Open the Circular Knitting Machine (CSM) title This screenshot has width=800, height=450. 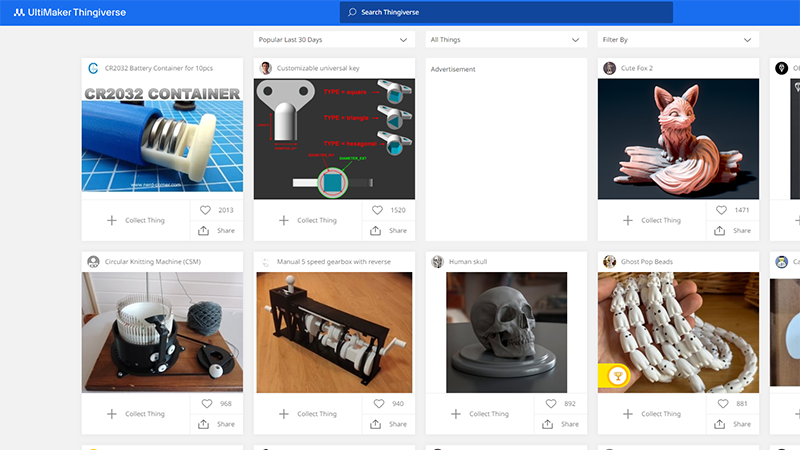[153, 262]
